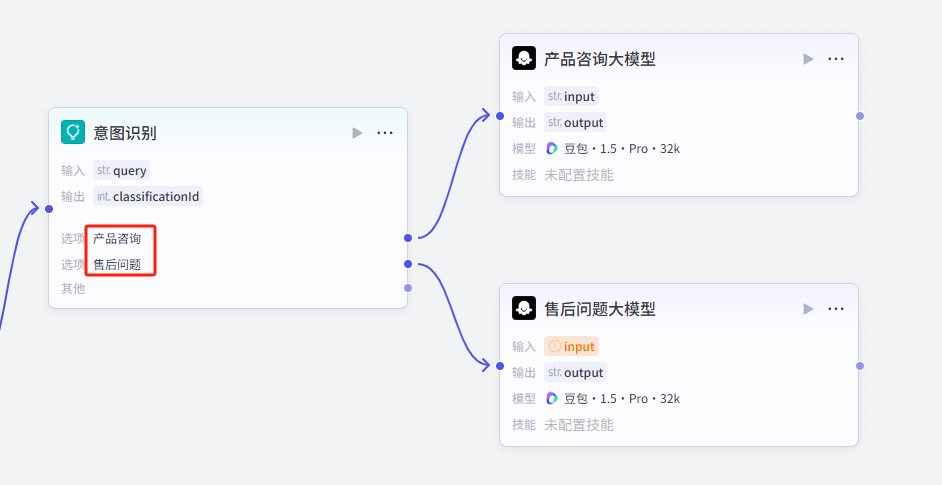This screenshot has height=485, width=942.
Task: Click the str.query input parameter tag
Action: pyautogui.click(x=122, y=171)
